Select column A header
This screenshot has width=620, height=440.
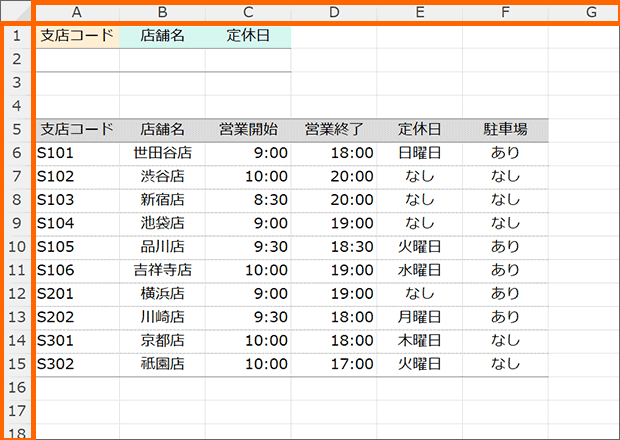click(77, 12)
